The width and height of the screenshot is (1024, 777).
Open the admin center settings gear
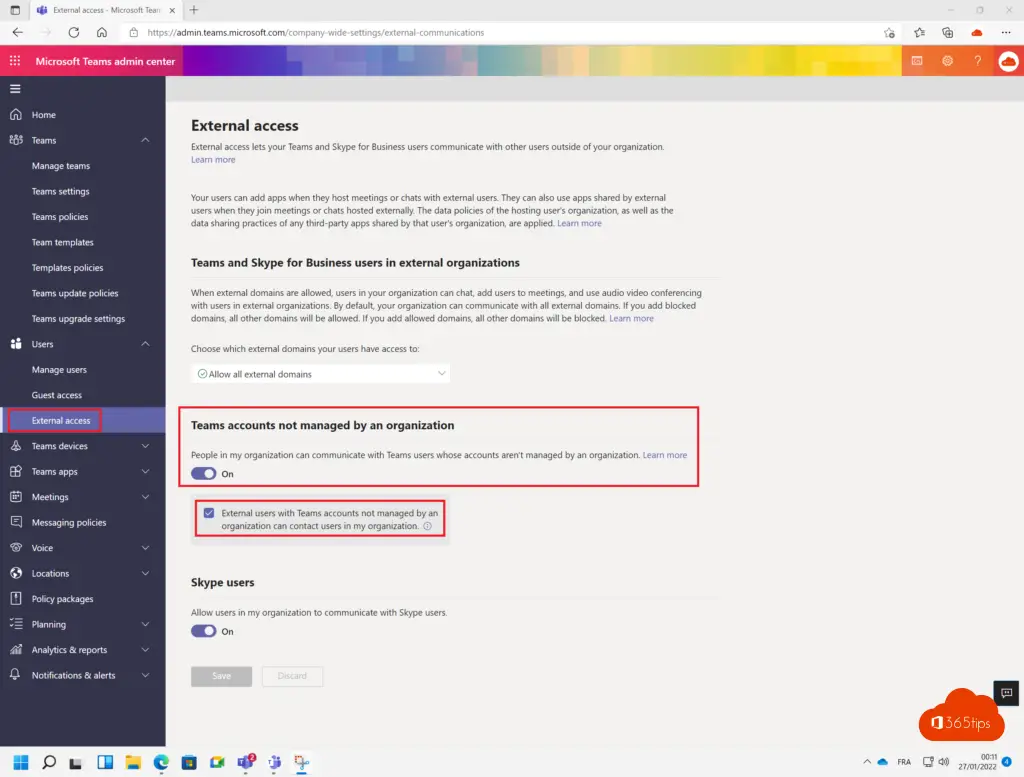(x=948, y=61)
